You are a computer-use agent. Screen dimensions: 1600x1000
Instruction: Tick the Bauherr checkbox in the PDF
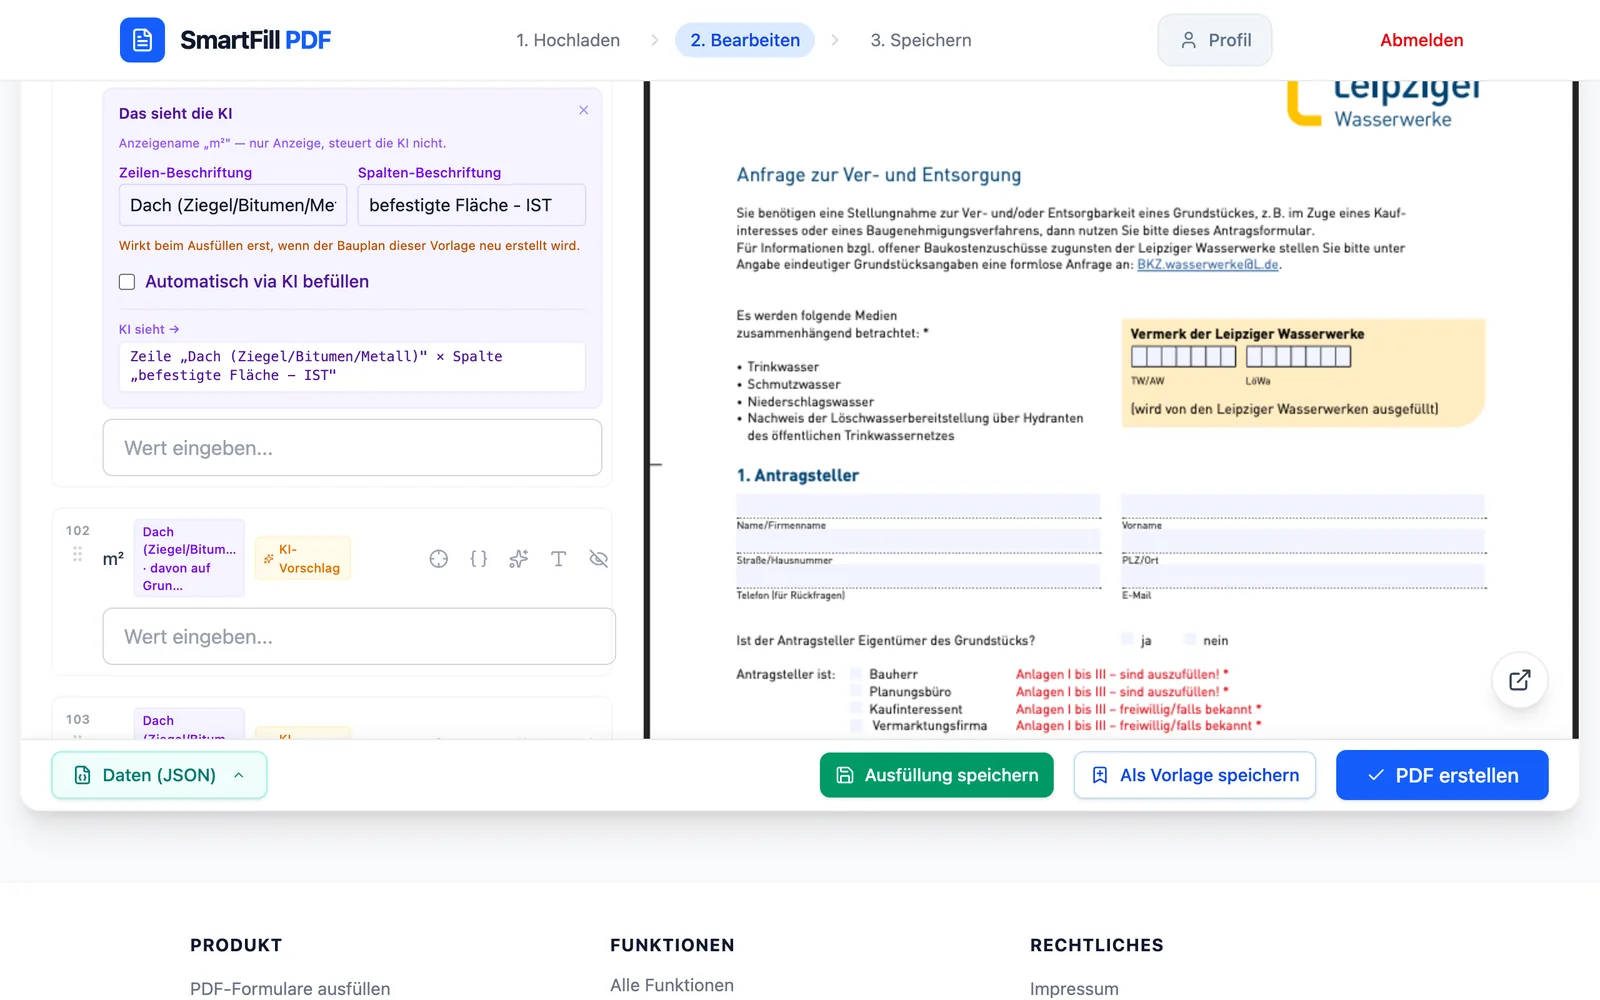click(856, 674)
